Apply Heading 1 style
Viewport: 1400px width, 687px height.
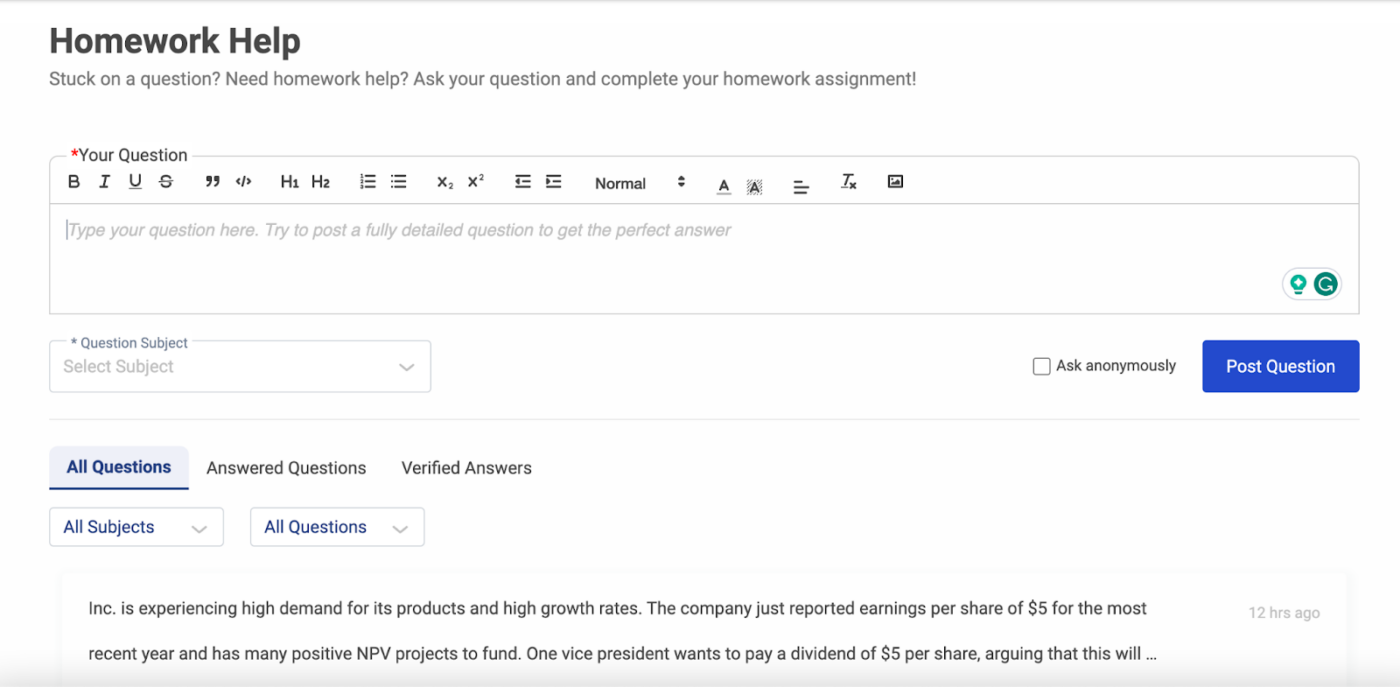(289, 182)
